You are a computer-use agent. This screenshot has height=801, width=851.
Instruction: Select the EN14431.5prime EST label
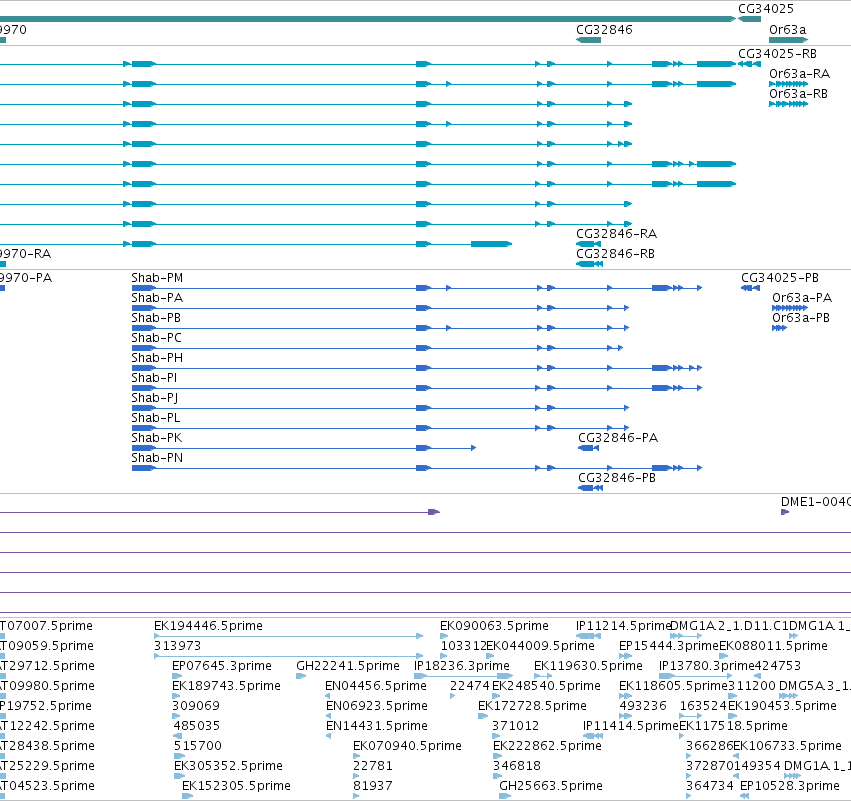tap(377, 727)
